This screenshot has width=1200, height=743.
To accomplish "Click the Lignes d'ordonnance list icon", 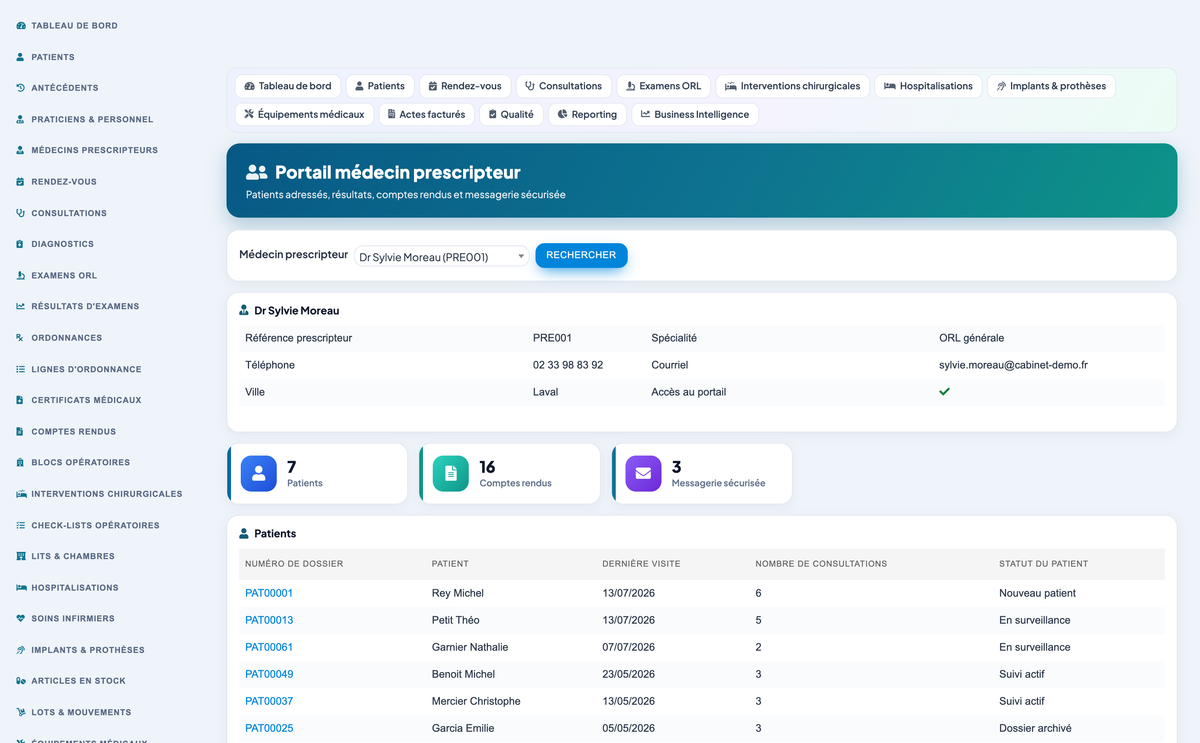I will pyautogui.click(x=21, y=369).
